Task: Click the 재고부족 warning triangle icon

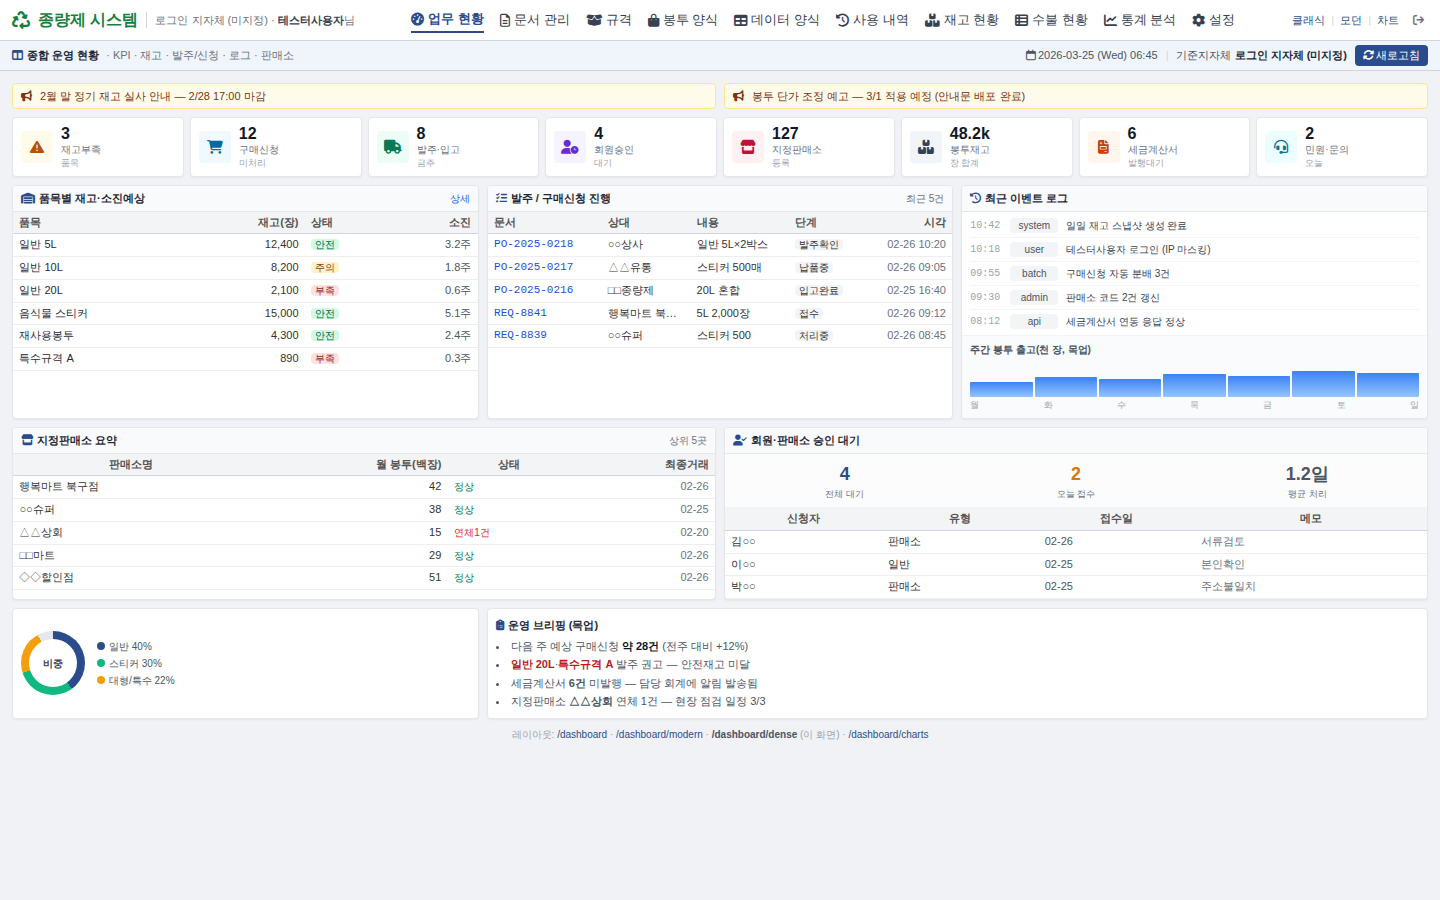Action: pos(37,147)
